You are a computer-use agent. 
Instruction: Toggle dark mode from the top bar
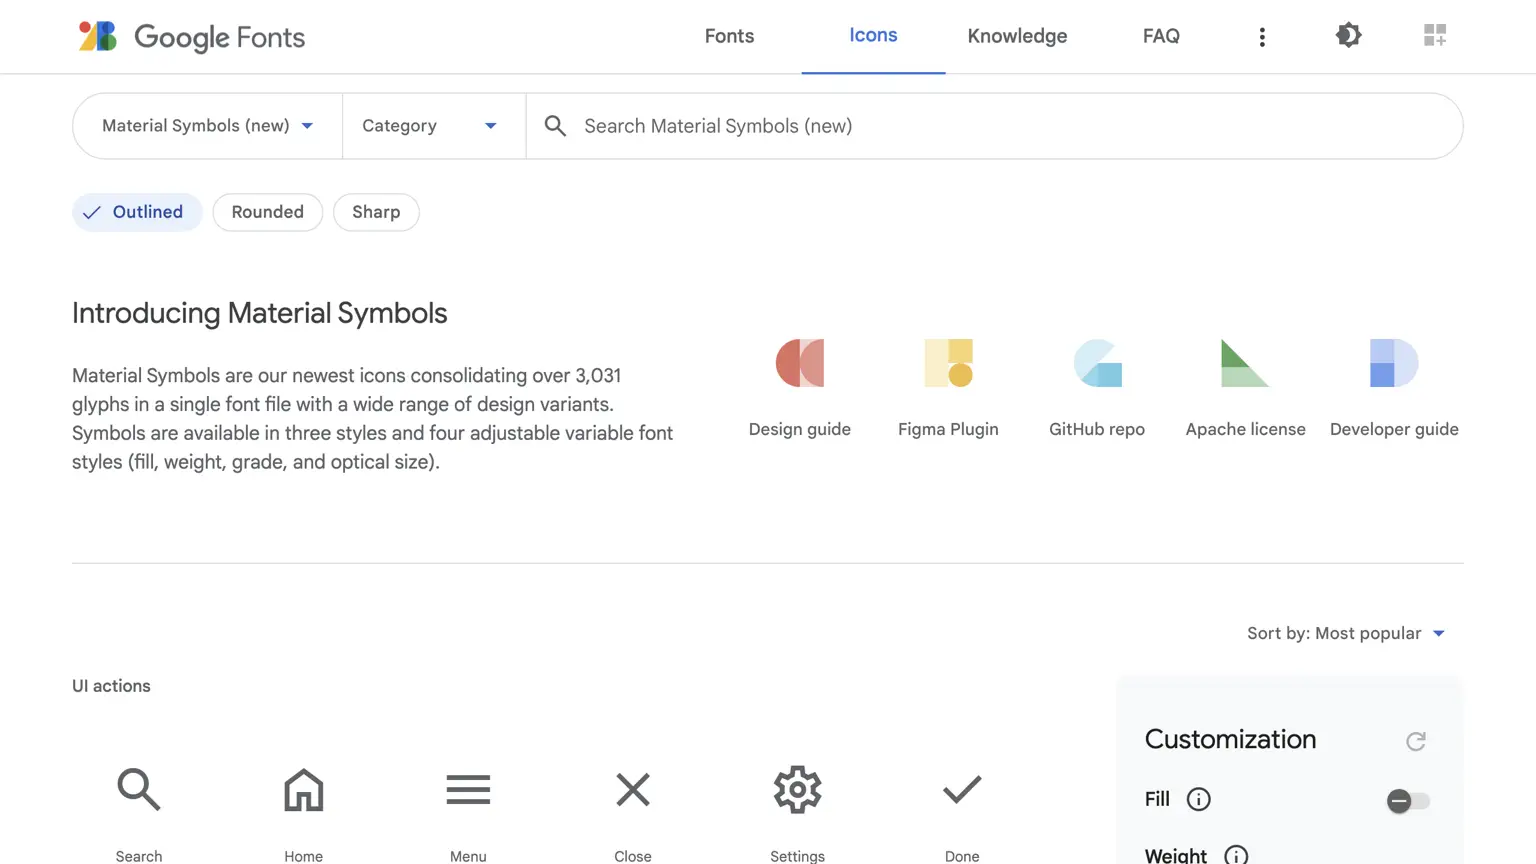(1348, 35)
